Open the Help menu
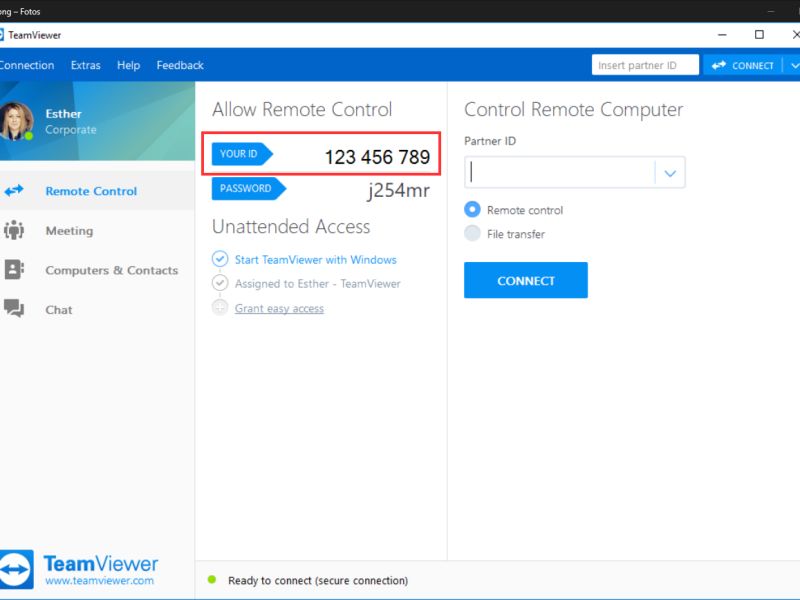The height and width of the screenshot is (600, 800). pyautogui.click(x=128, y=65)
